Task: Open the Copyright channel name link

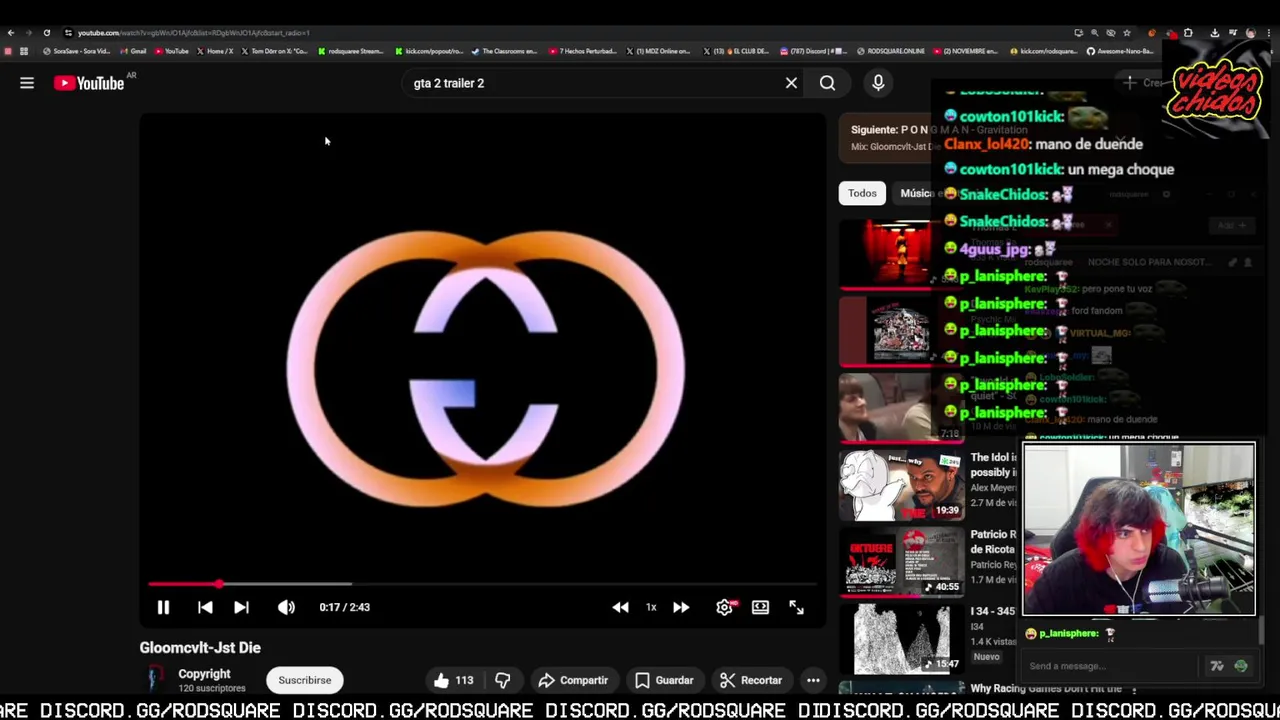Action: pos(204,674)
